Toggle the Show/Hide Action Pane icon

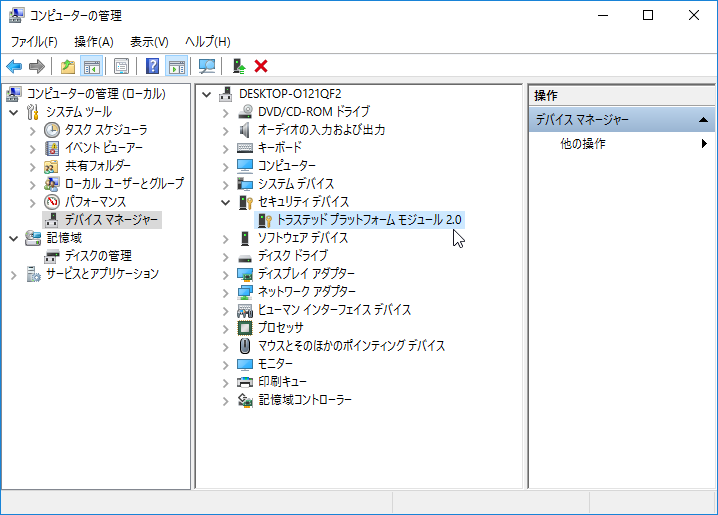[x=176, y=67]
